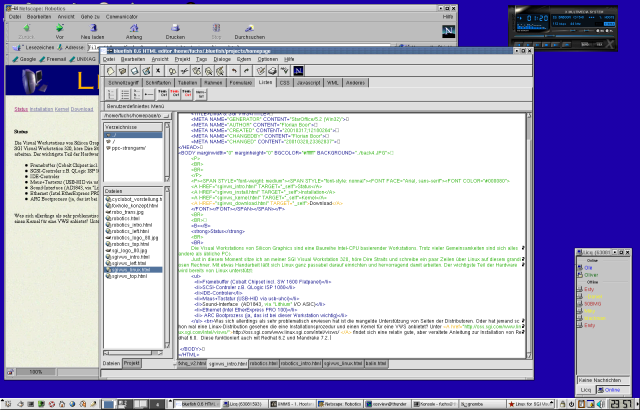
Task: Click the Search icon in Bluefish toolbar
Action: click(208, 71)
